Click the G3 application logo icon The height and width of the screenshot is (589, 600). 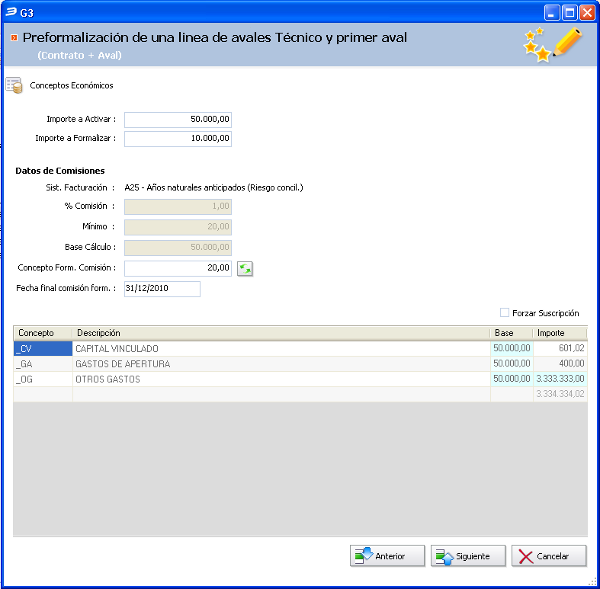11,13
